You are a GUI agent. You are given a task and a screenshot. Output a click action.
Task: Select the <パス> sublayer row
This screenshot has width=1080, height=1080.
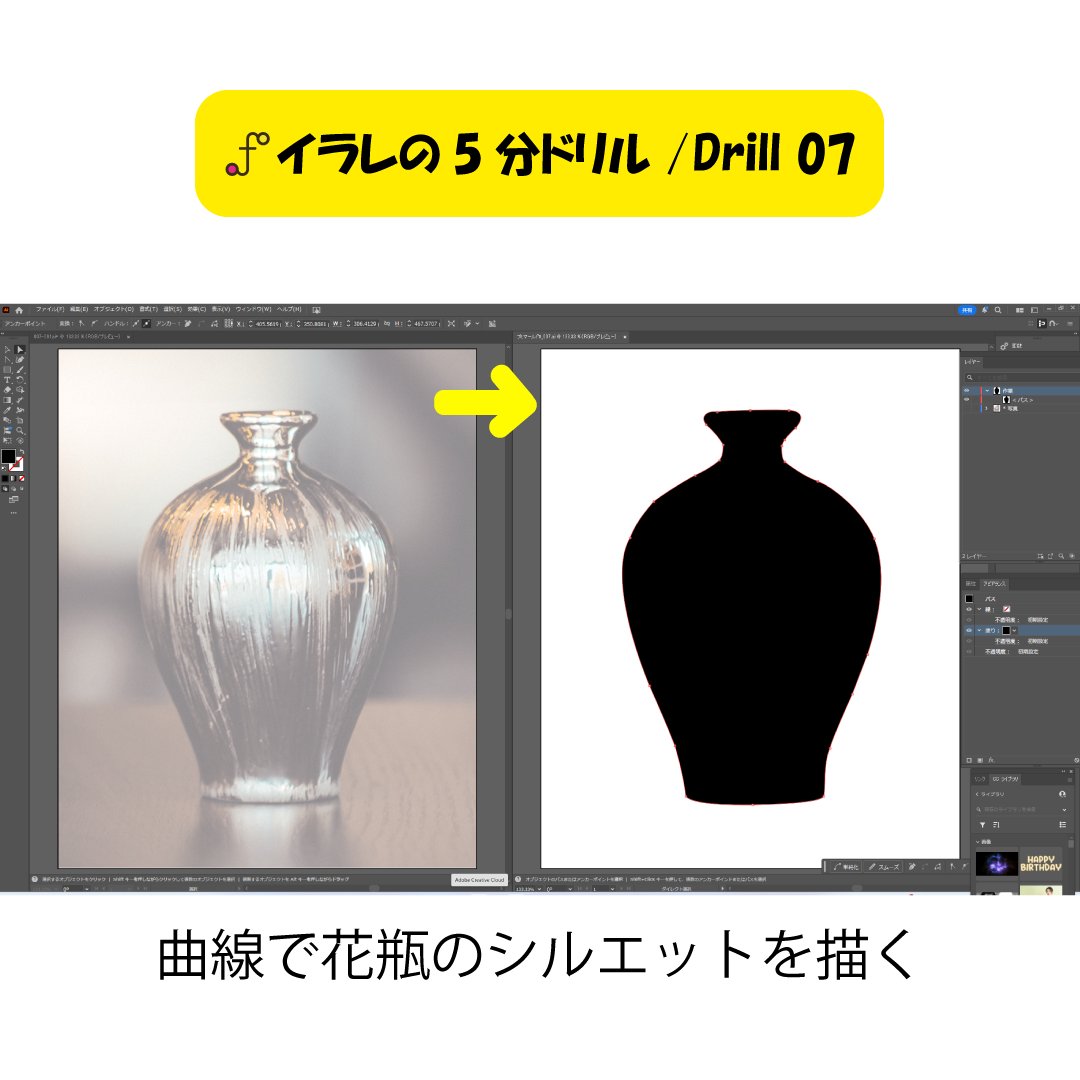point(1021,399)
